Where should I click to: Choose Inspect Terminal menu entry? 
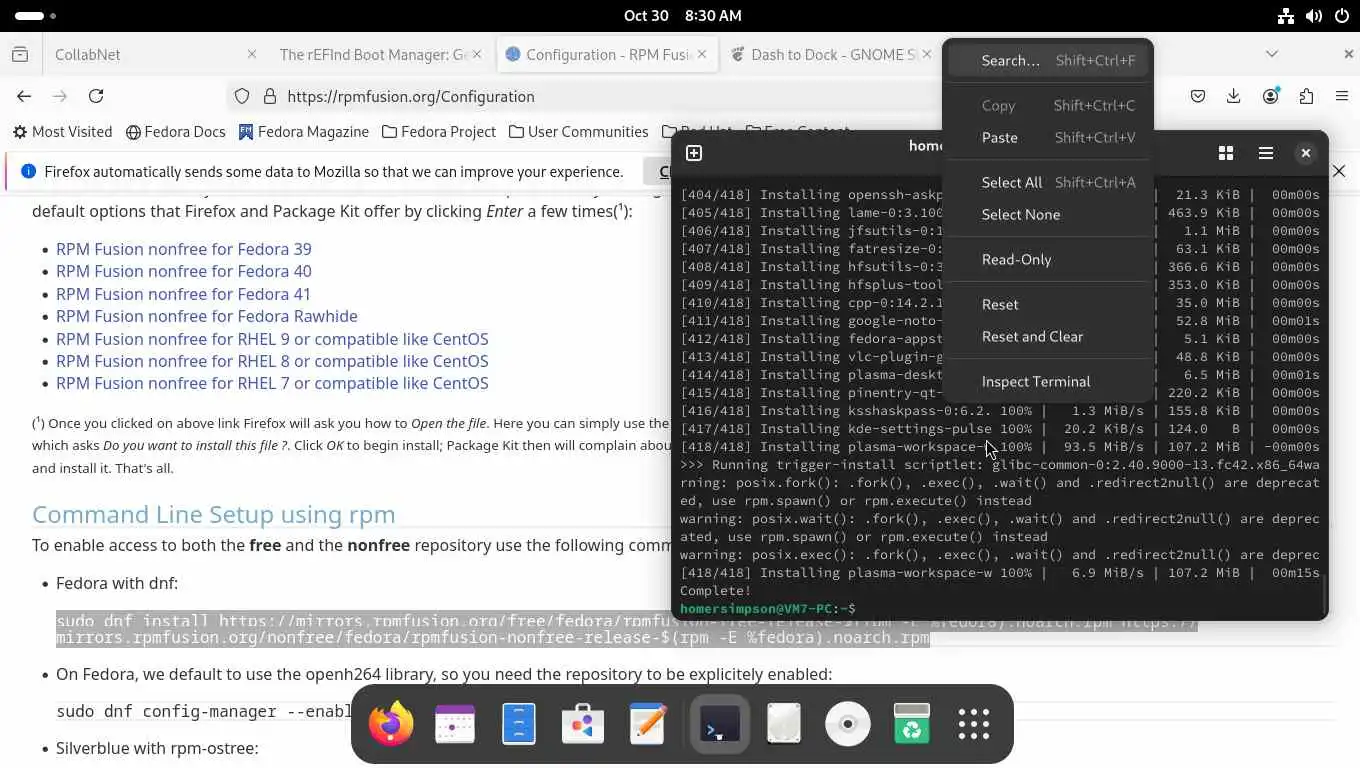(1048, 381)
